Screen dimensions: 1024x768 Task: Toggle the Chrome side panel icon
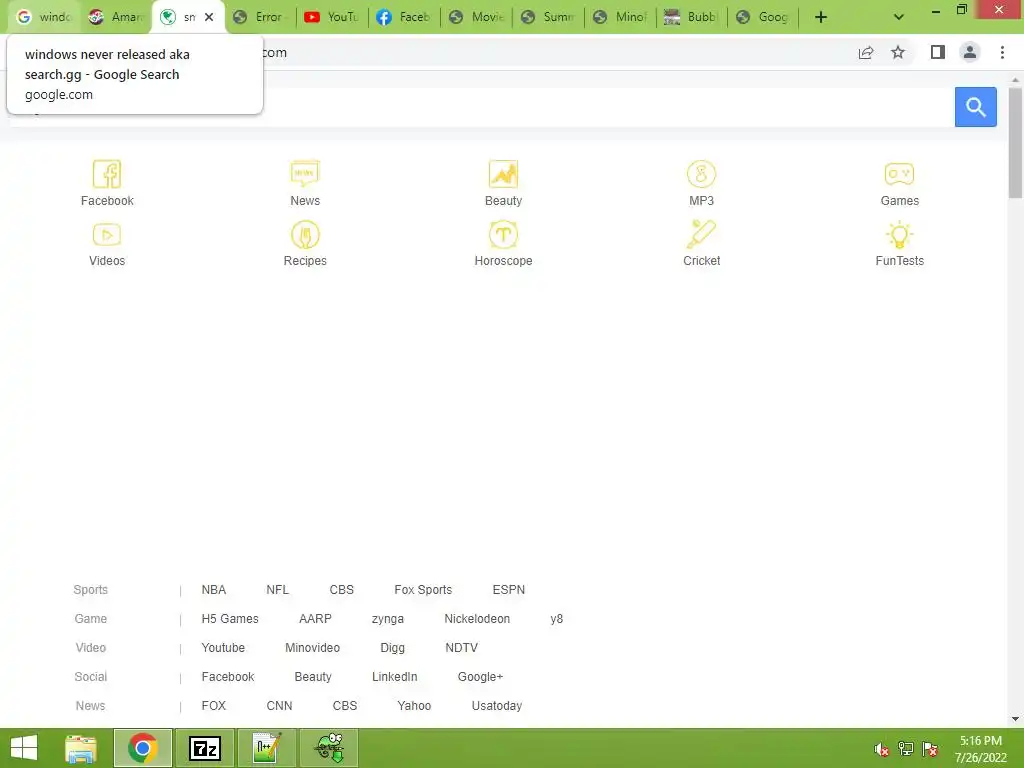(x=938, y=52)
